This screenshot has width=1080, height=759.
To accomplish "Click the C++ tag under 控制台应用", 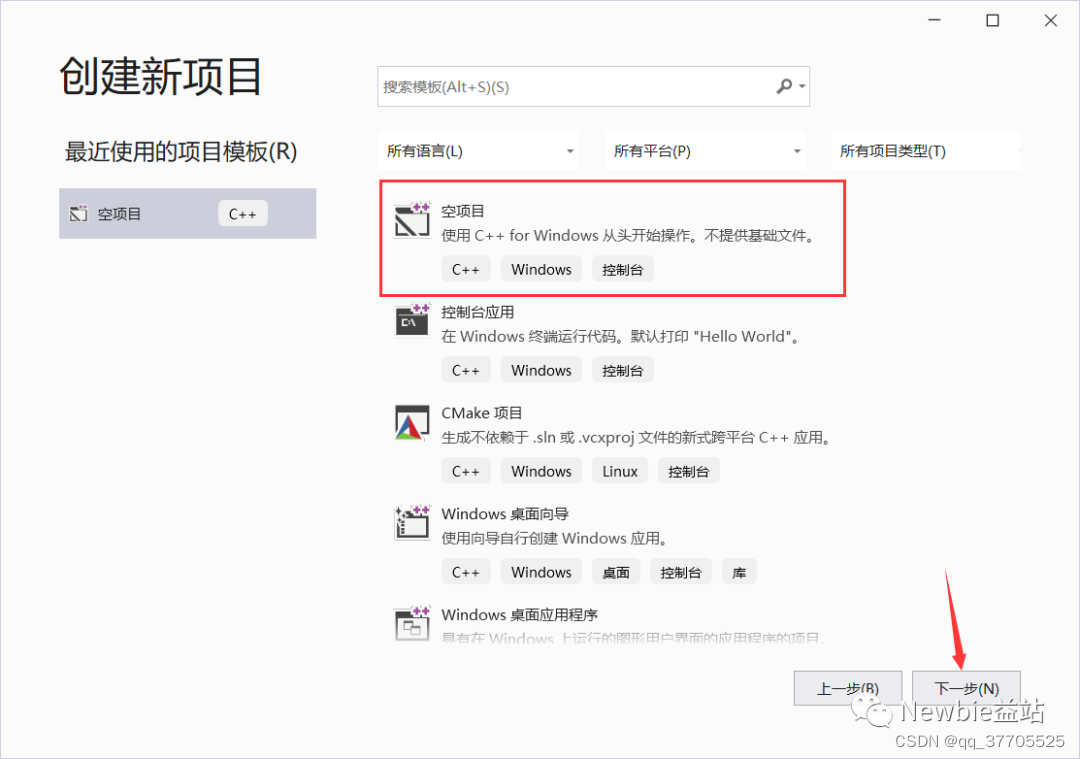I will (x=466, y=371).
